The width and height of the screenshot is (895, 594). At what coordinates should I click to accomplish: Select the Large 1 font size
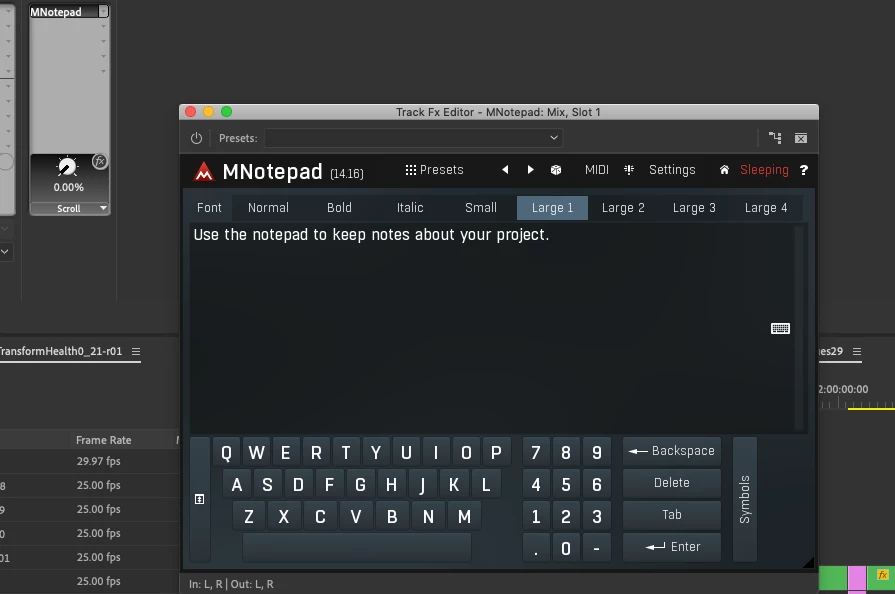tap(552, 208)
